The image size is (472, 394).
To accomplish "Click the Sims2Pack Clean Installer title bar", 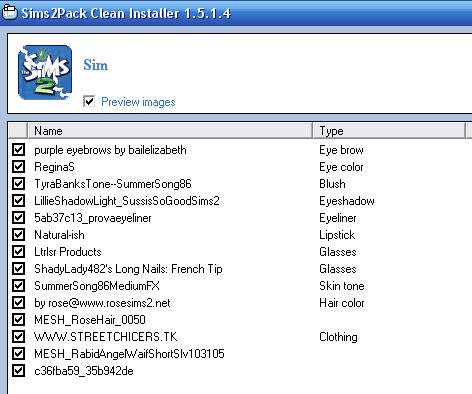I will pos(236,13).
